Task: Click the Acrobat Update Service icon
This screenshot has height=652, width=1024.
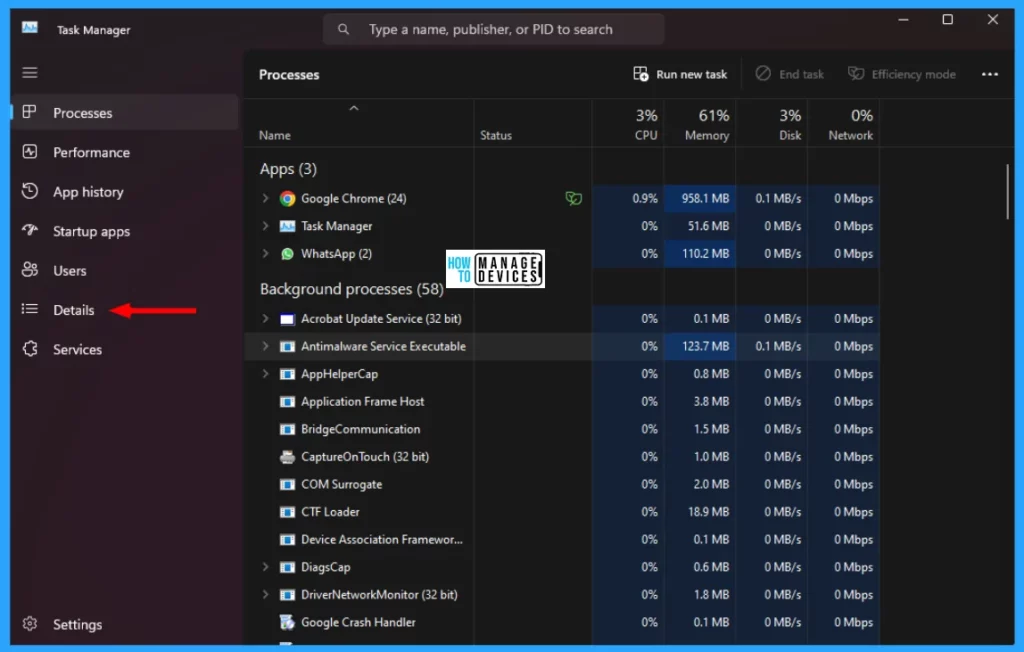Action: point(287,319)
